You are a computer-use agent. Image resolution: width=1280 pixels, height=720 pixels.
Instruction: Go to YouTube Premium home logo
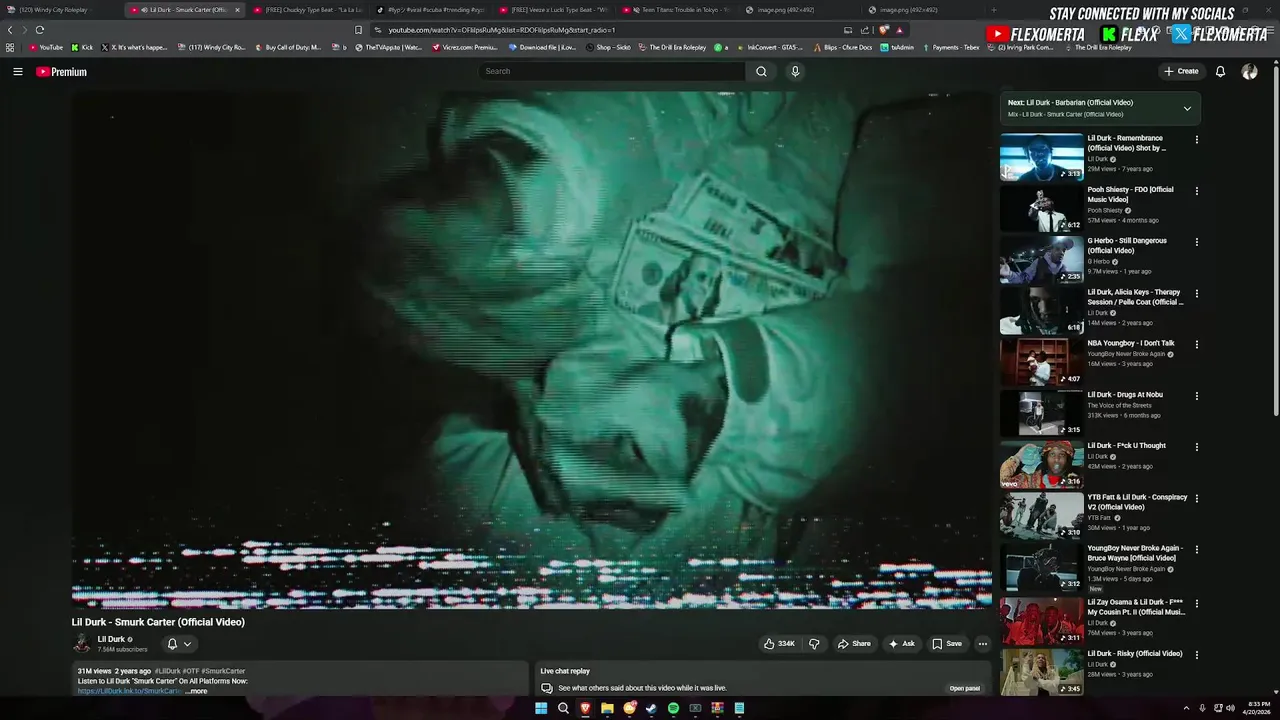click(x=61, y=72)
